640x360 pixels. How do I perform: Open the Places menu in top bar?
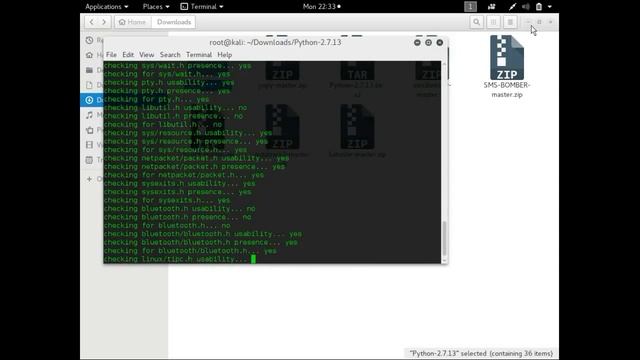click(x=156, y=7)
